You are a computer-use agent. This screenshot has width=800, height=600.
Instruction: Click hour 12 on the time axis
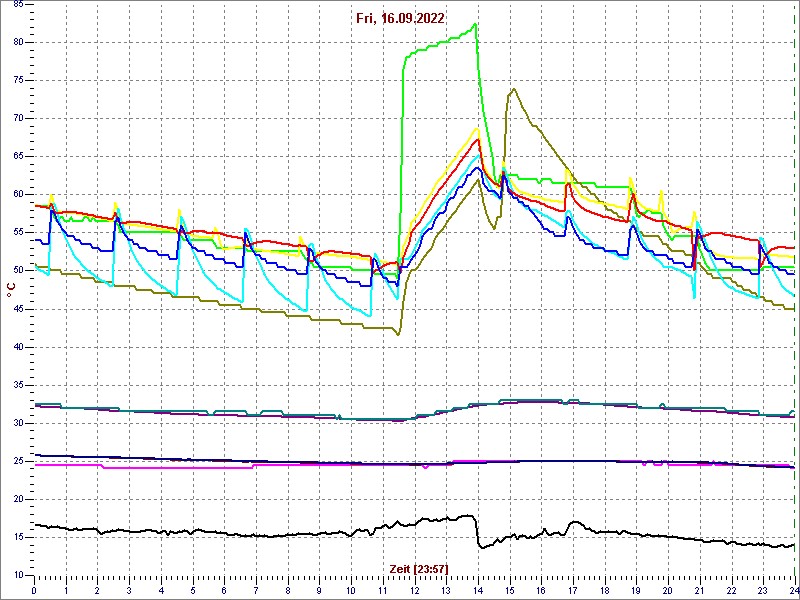(x=415, y=590)
